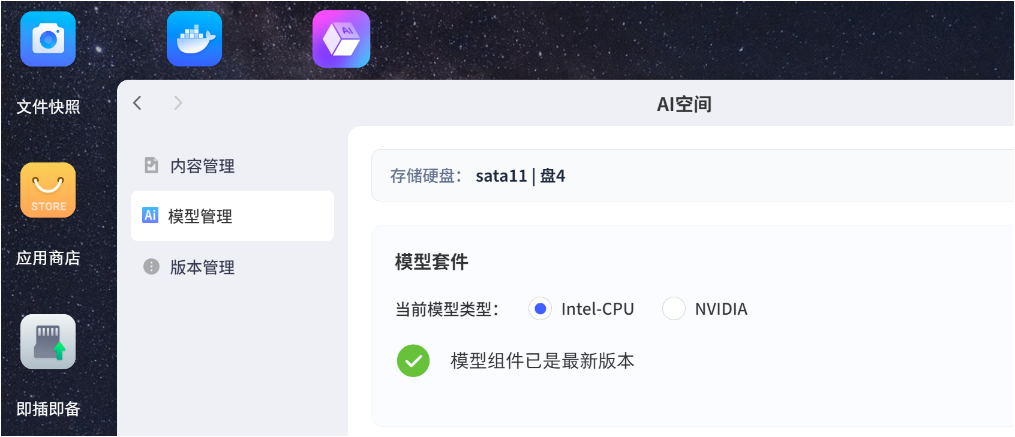Select the NVIDIA model type radio
The height and width of the screenshot is (437, 1015).
click(x=674, y=309)
